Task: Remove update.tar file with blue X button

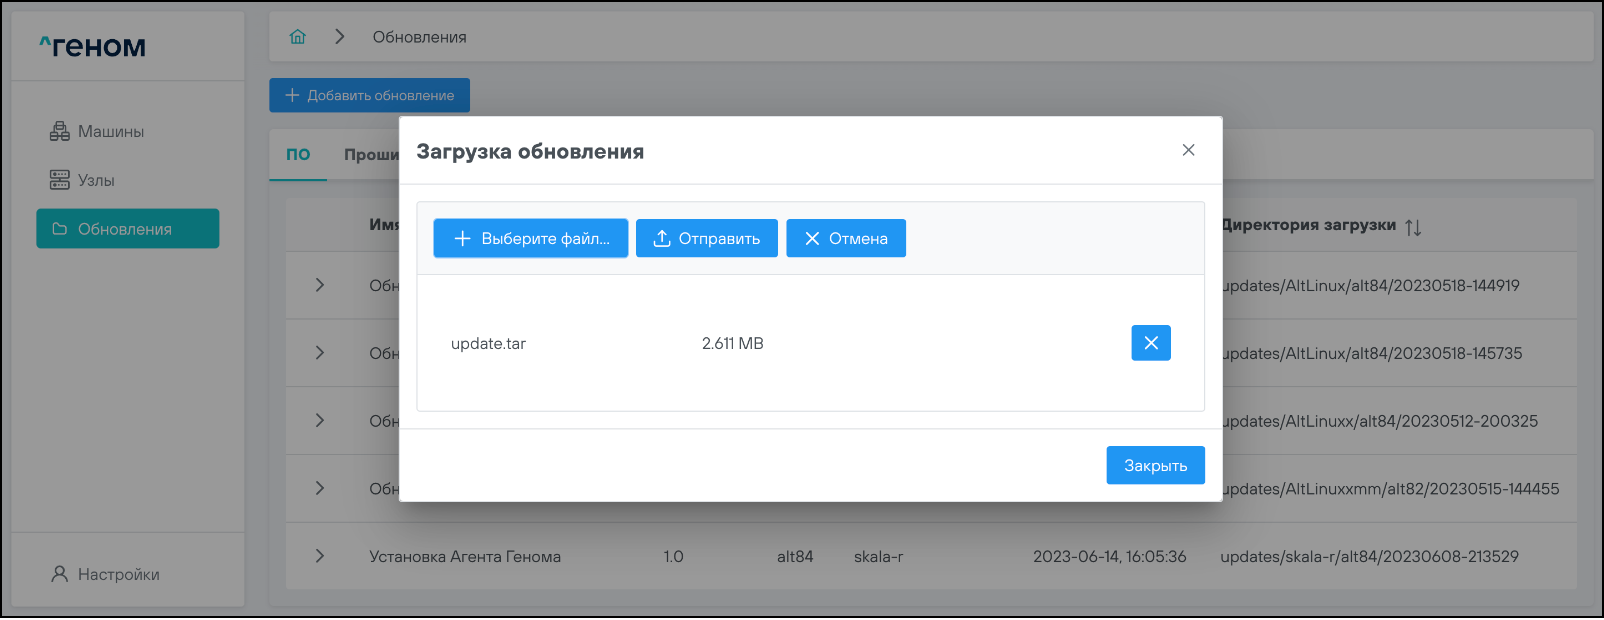Action: pos(1150,343)
